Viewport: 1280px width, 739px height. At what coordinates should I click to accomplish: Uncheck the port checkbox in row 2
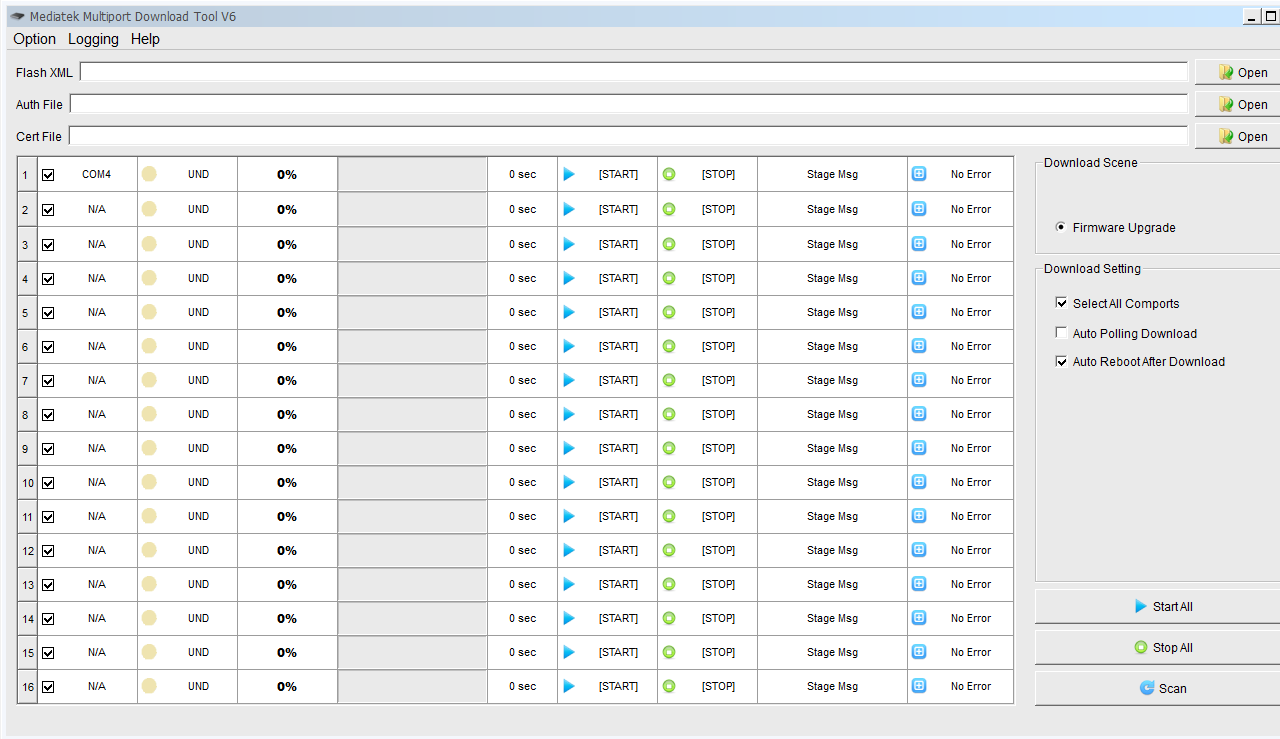(48, 210)
